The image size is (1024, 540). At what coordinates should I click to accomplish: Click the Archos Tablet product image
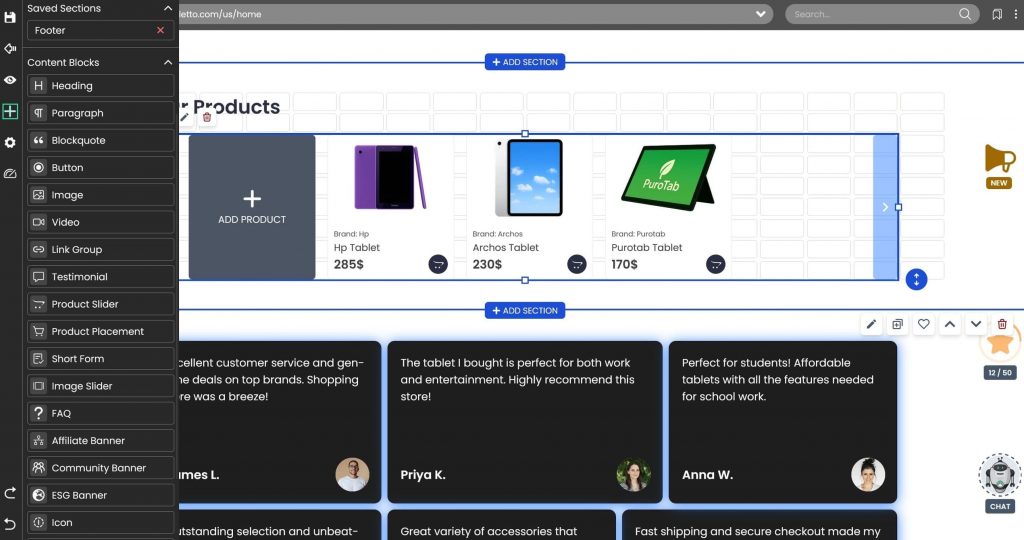pyautogui.click(x=529, y=178)
